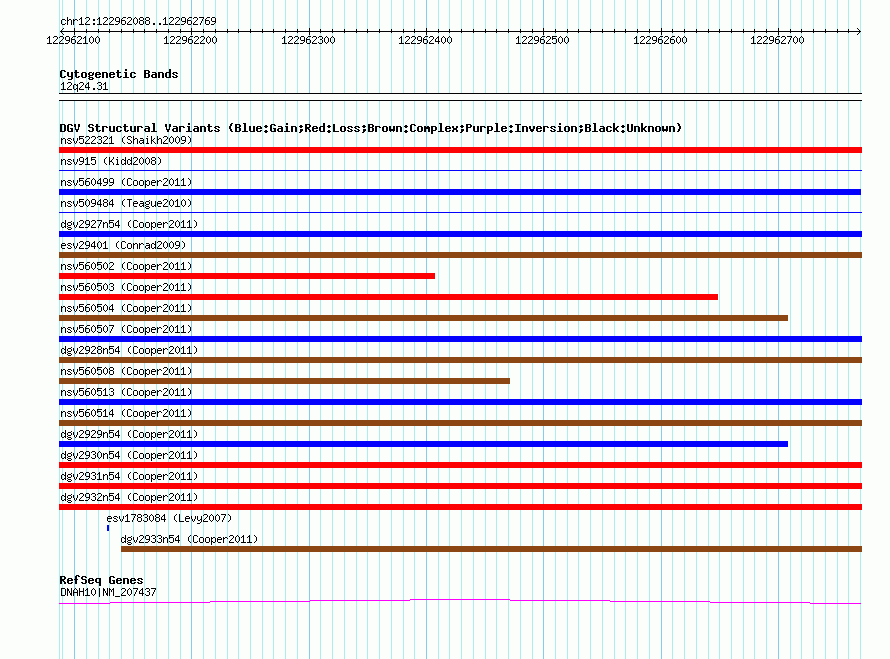Open the dgv2927n54 (Cooper2011) label
This screenshot has height=659, width=890.
(129, 224)
